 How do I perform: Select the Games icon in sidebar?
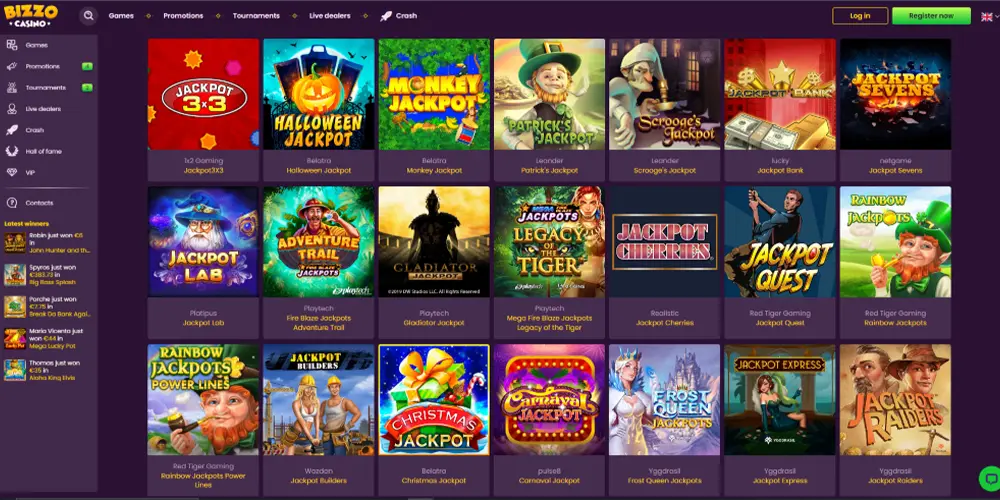coord(11,45)
